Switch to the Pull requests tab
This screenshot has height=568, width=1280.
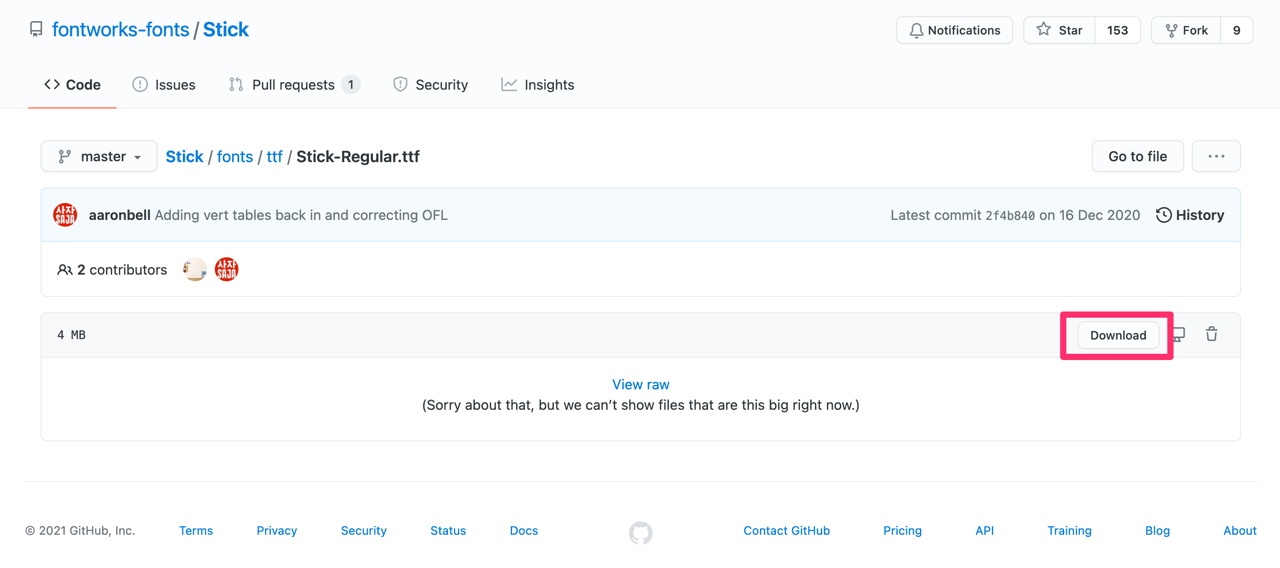click(293, 85)
